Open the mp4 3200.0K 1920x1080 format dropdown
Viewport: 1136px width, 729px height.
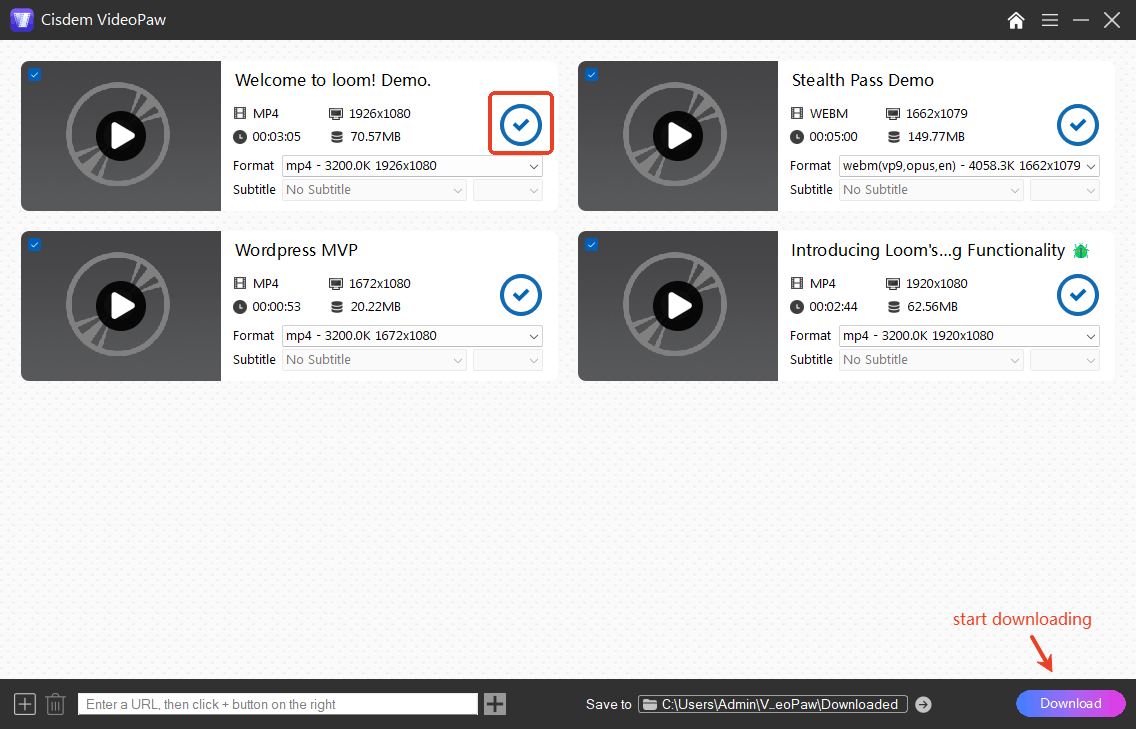(x=969, y=336)
